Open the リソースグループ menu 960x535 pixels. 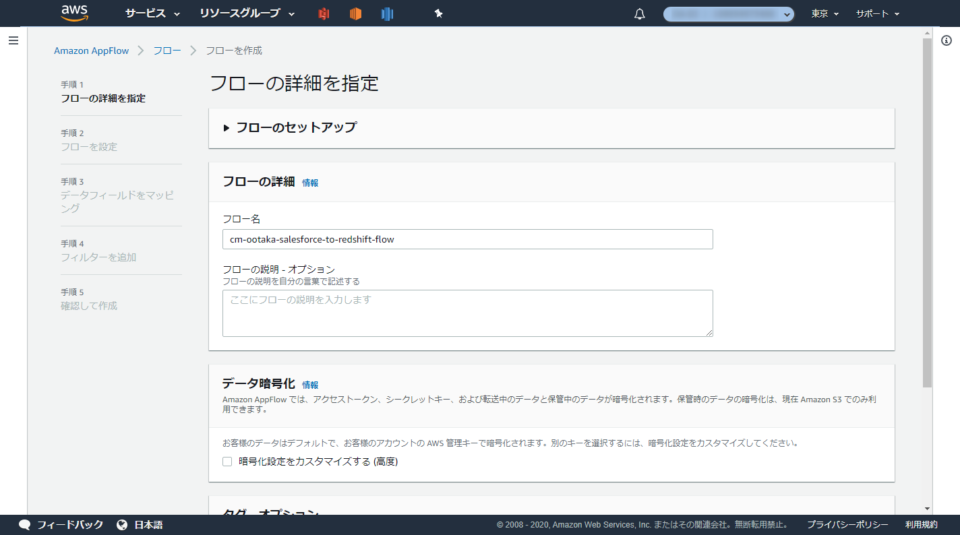point(247,13)
